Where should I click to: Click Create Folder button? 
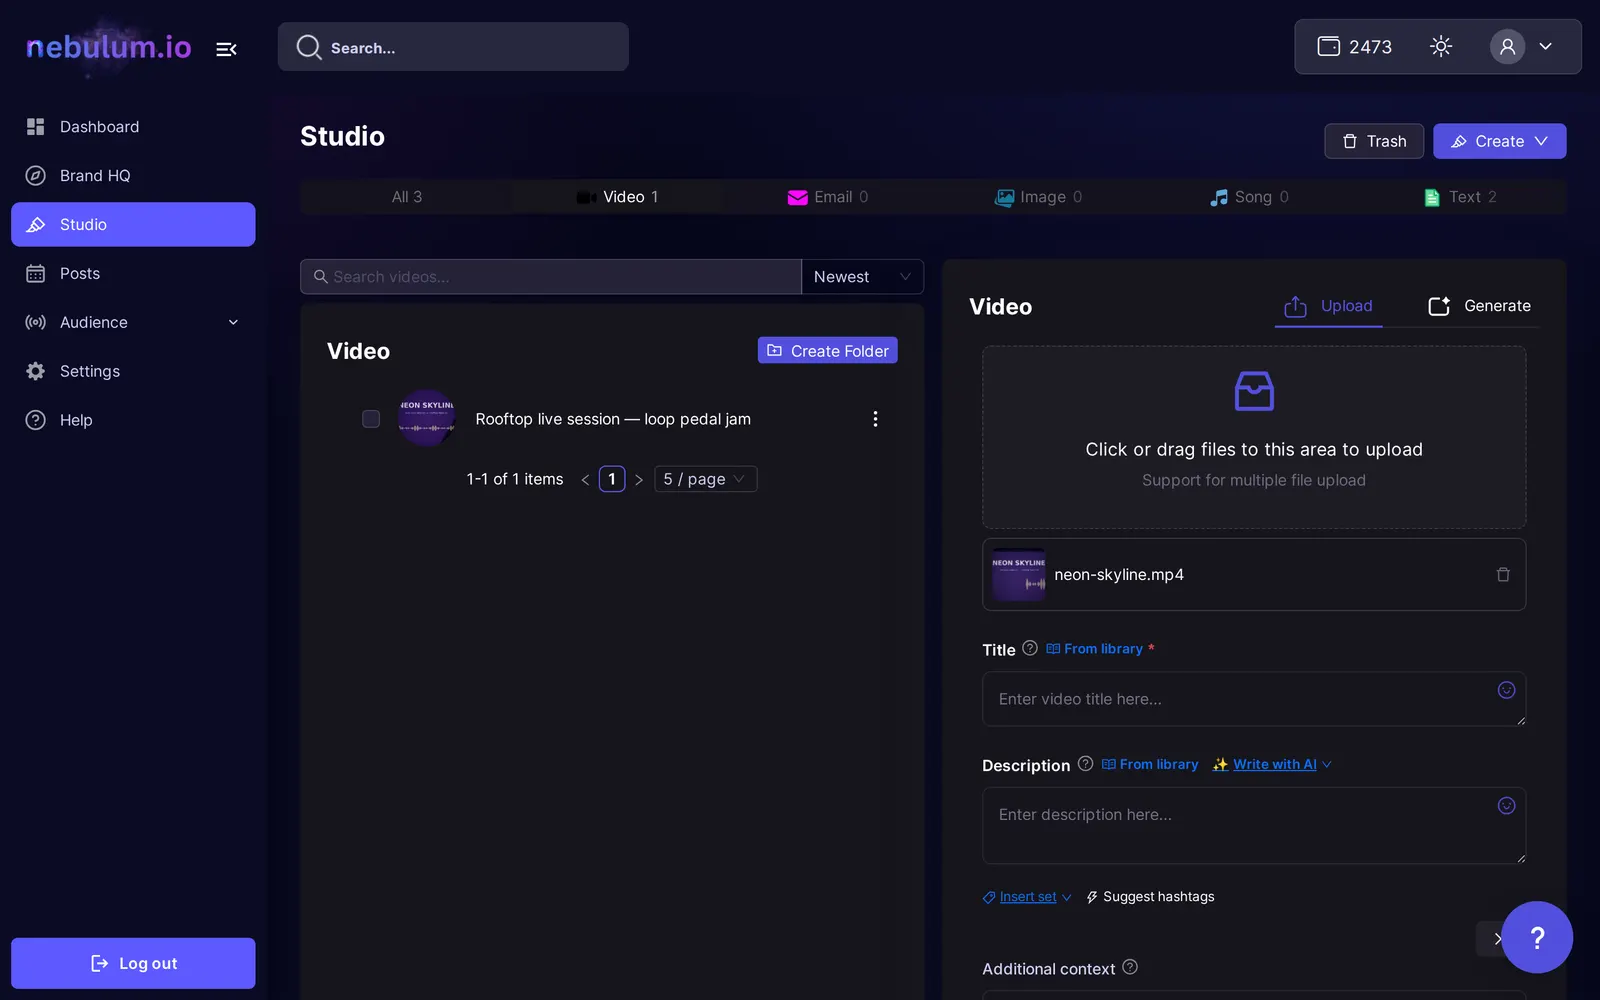pos(827,351)
